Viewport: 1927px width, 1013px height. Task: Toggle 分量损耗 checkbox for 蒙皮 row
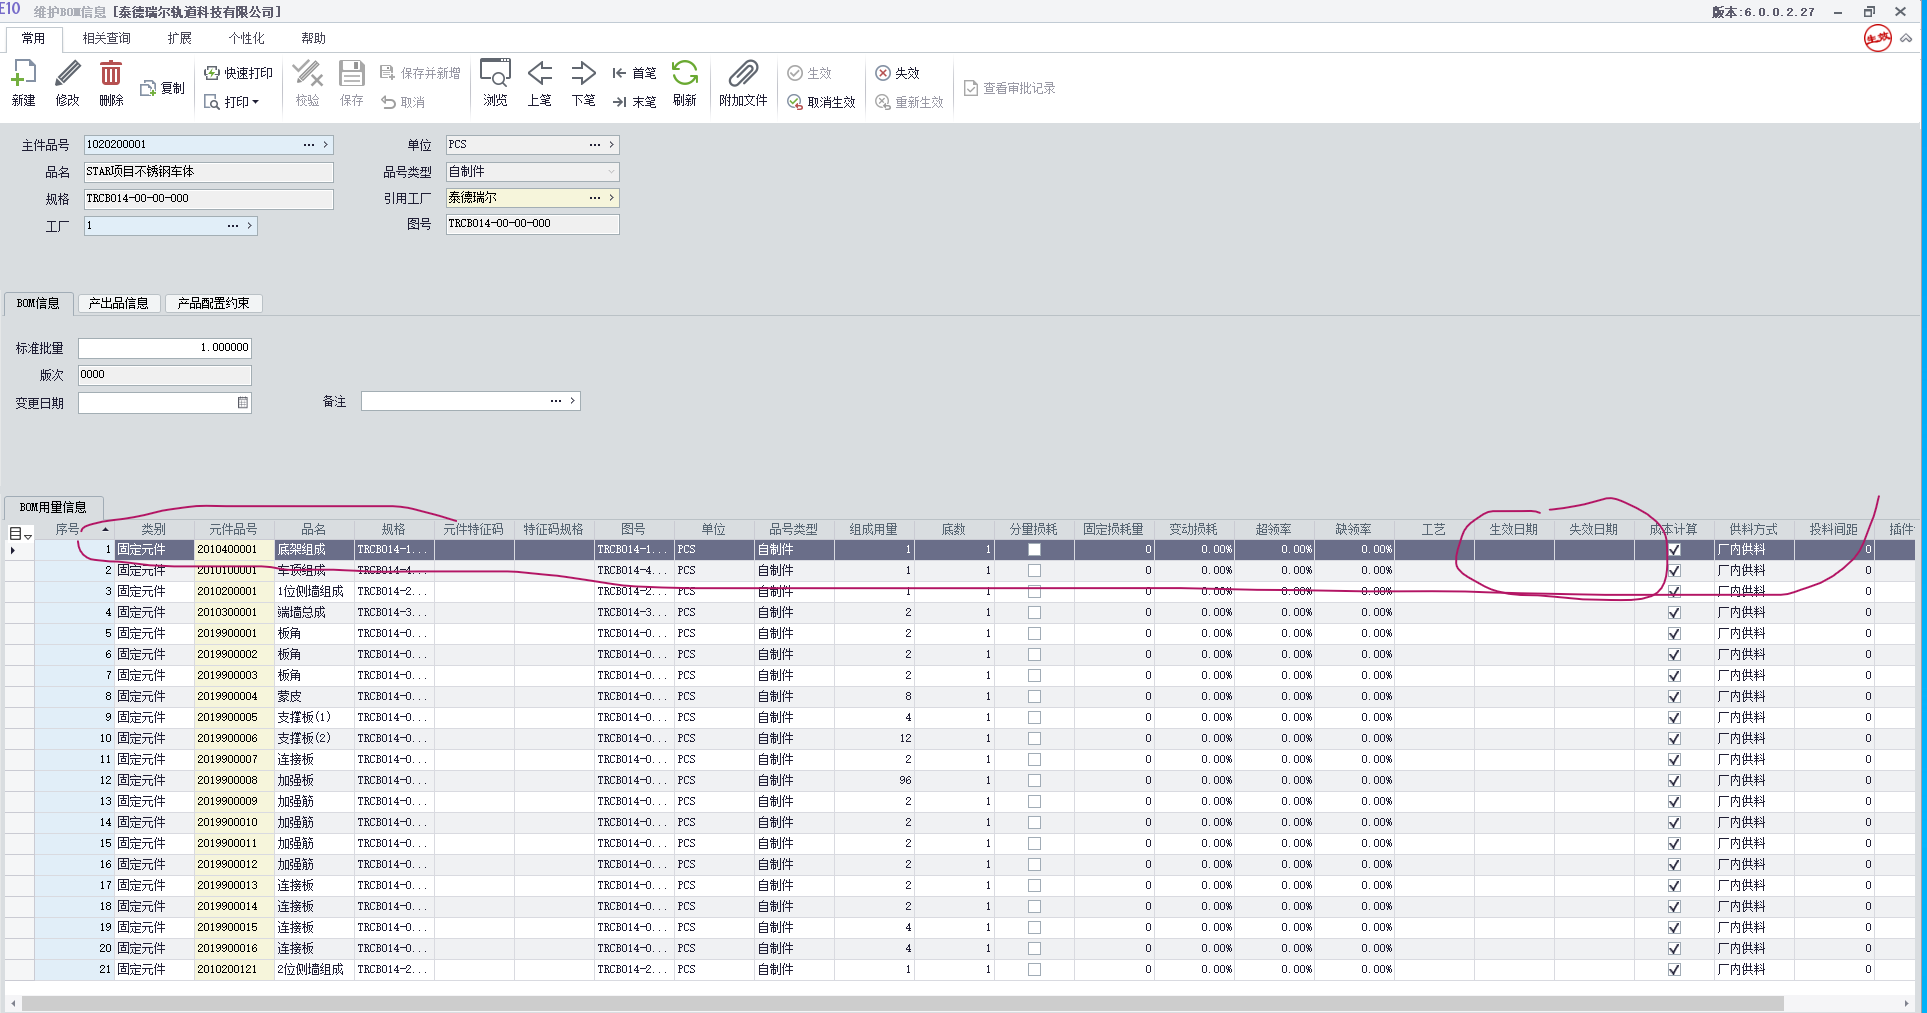pos(1034,697)
